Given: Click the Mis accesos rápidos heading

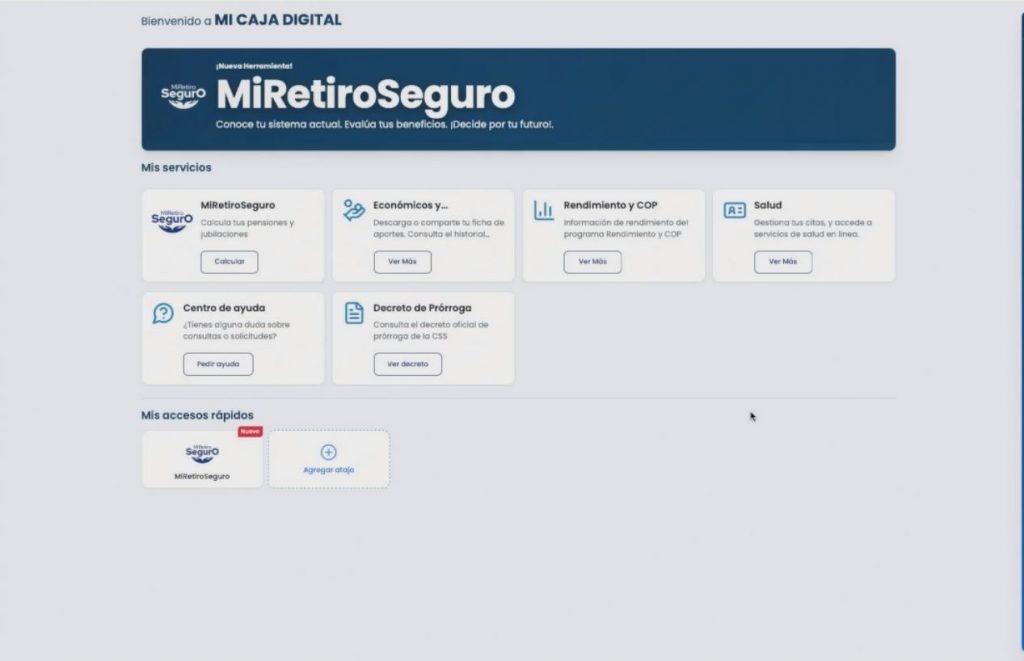Looking at the screenshot, I should [197, 415].
